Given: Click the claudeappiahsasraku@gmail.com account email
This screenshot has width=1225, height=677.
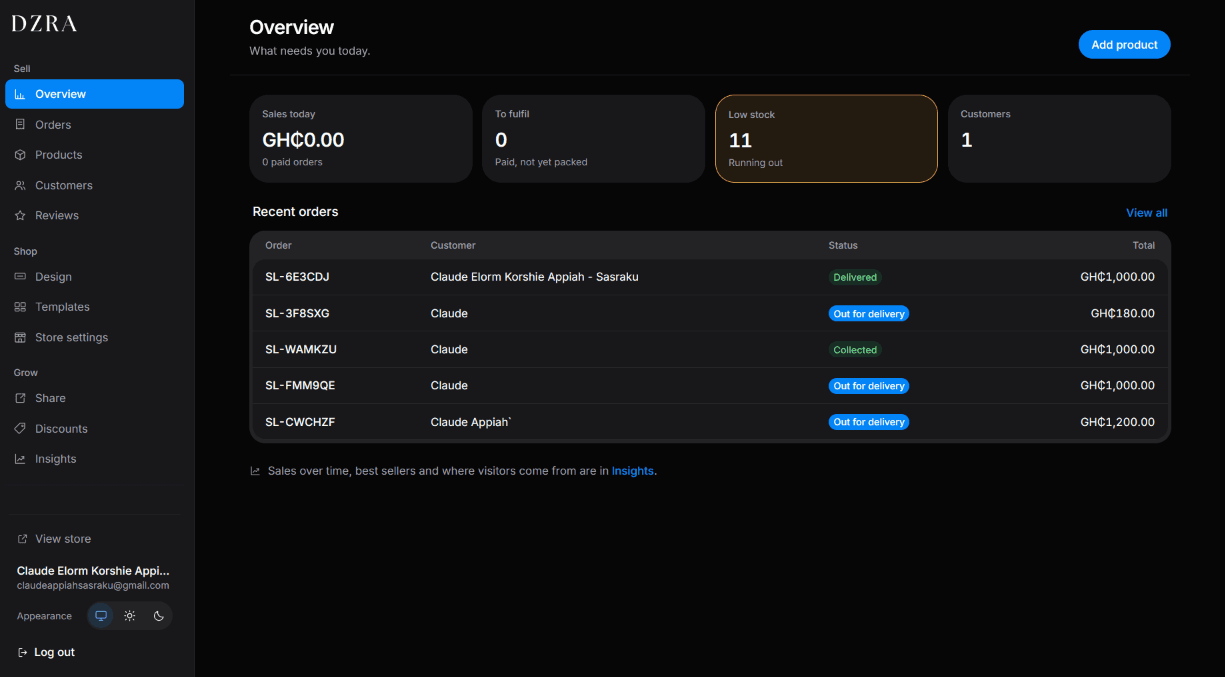Looking at the screenshot, I should pos(93,586).
